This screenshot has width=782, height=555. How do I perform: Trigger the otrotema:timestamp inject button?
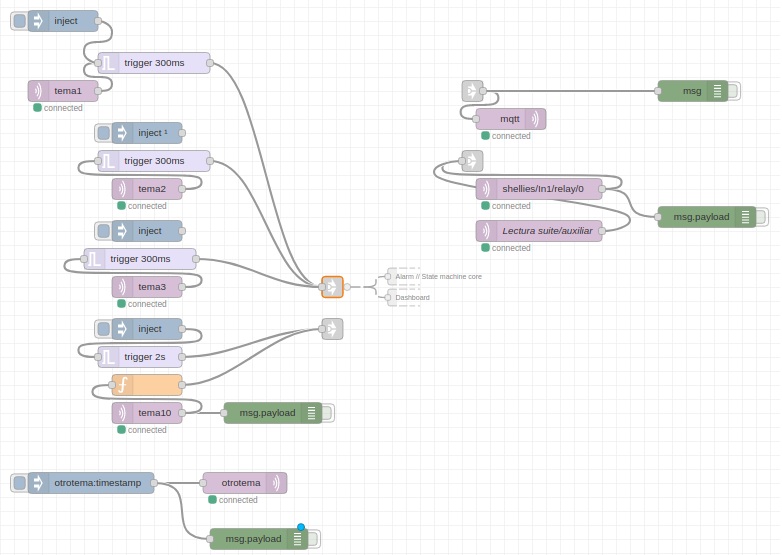click(19, 483)
